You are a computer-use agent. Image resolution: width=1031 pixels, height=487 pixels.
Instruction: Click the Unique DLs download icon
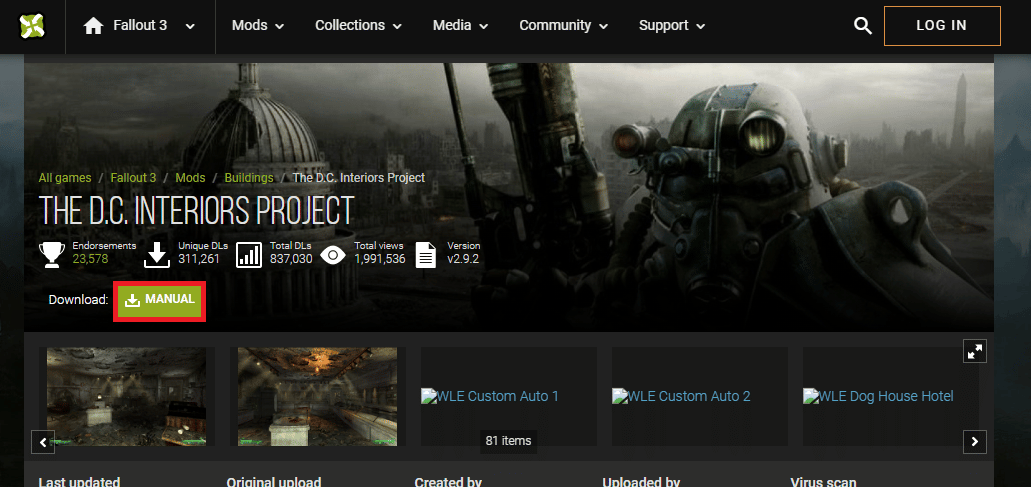coord(157,255)
